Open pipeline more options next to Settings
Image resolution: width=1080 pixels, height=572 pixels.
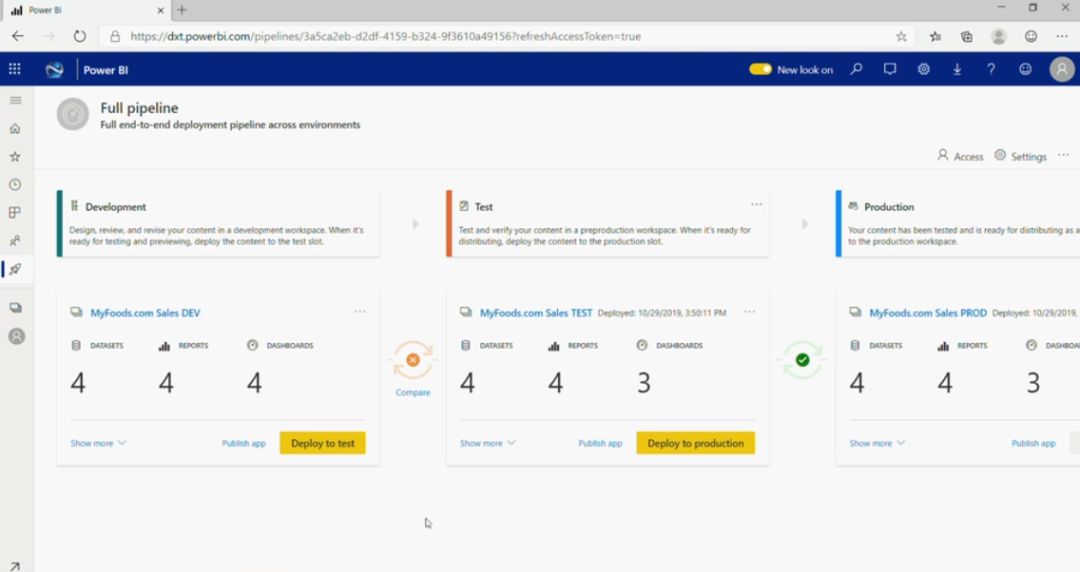1063,155
